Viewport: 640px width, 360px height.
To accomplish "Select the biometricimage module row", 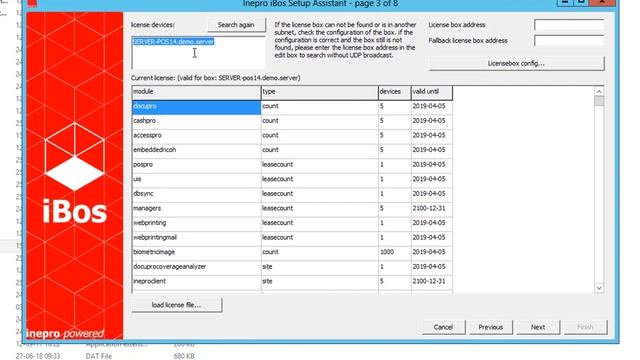I will (x=292, y=252).
